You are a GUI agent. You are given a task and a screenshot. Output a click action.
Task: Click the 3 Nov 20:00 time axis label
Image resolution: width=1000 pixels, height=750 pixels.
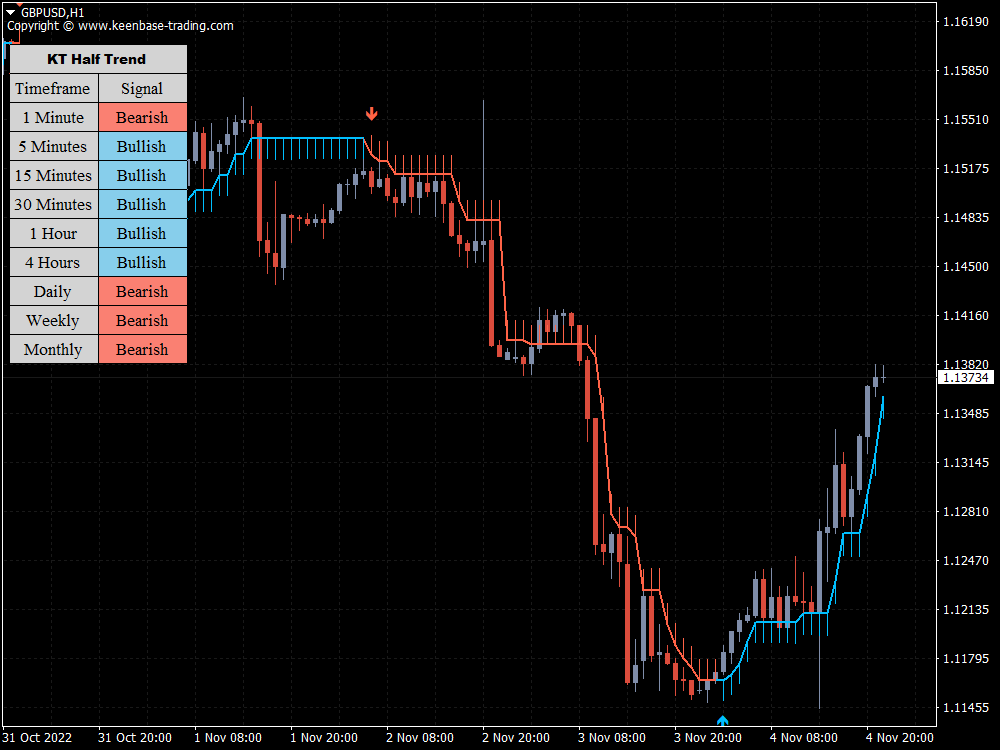tap(708, 738)
